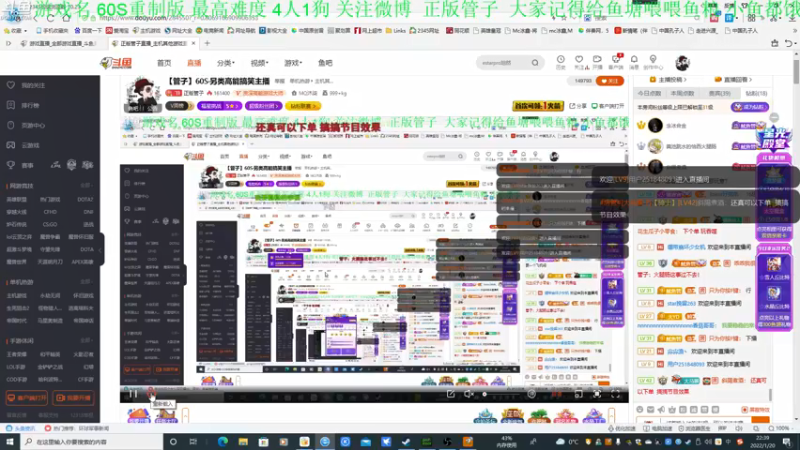Click the danmaku edit icon in player
Image resolution: width=800 pixels, height=450 pixels.
451,393
